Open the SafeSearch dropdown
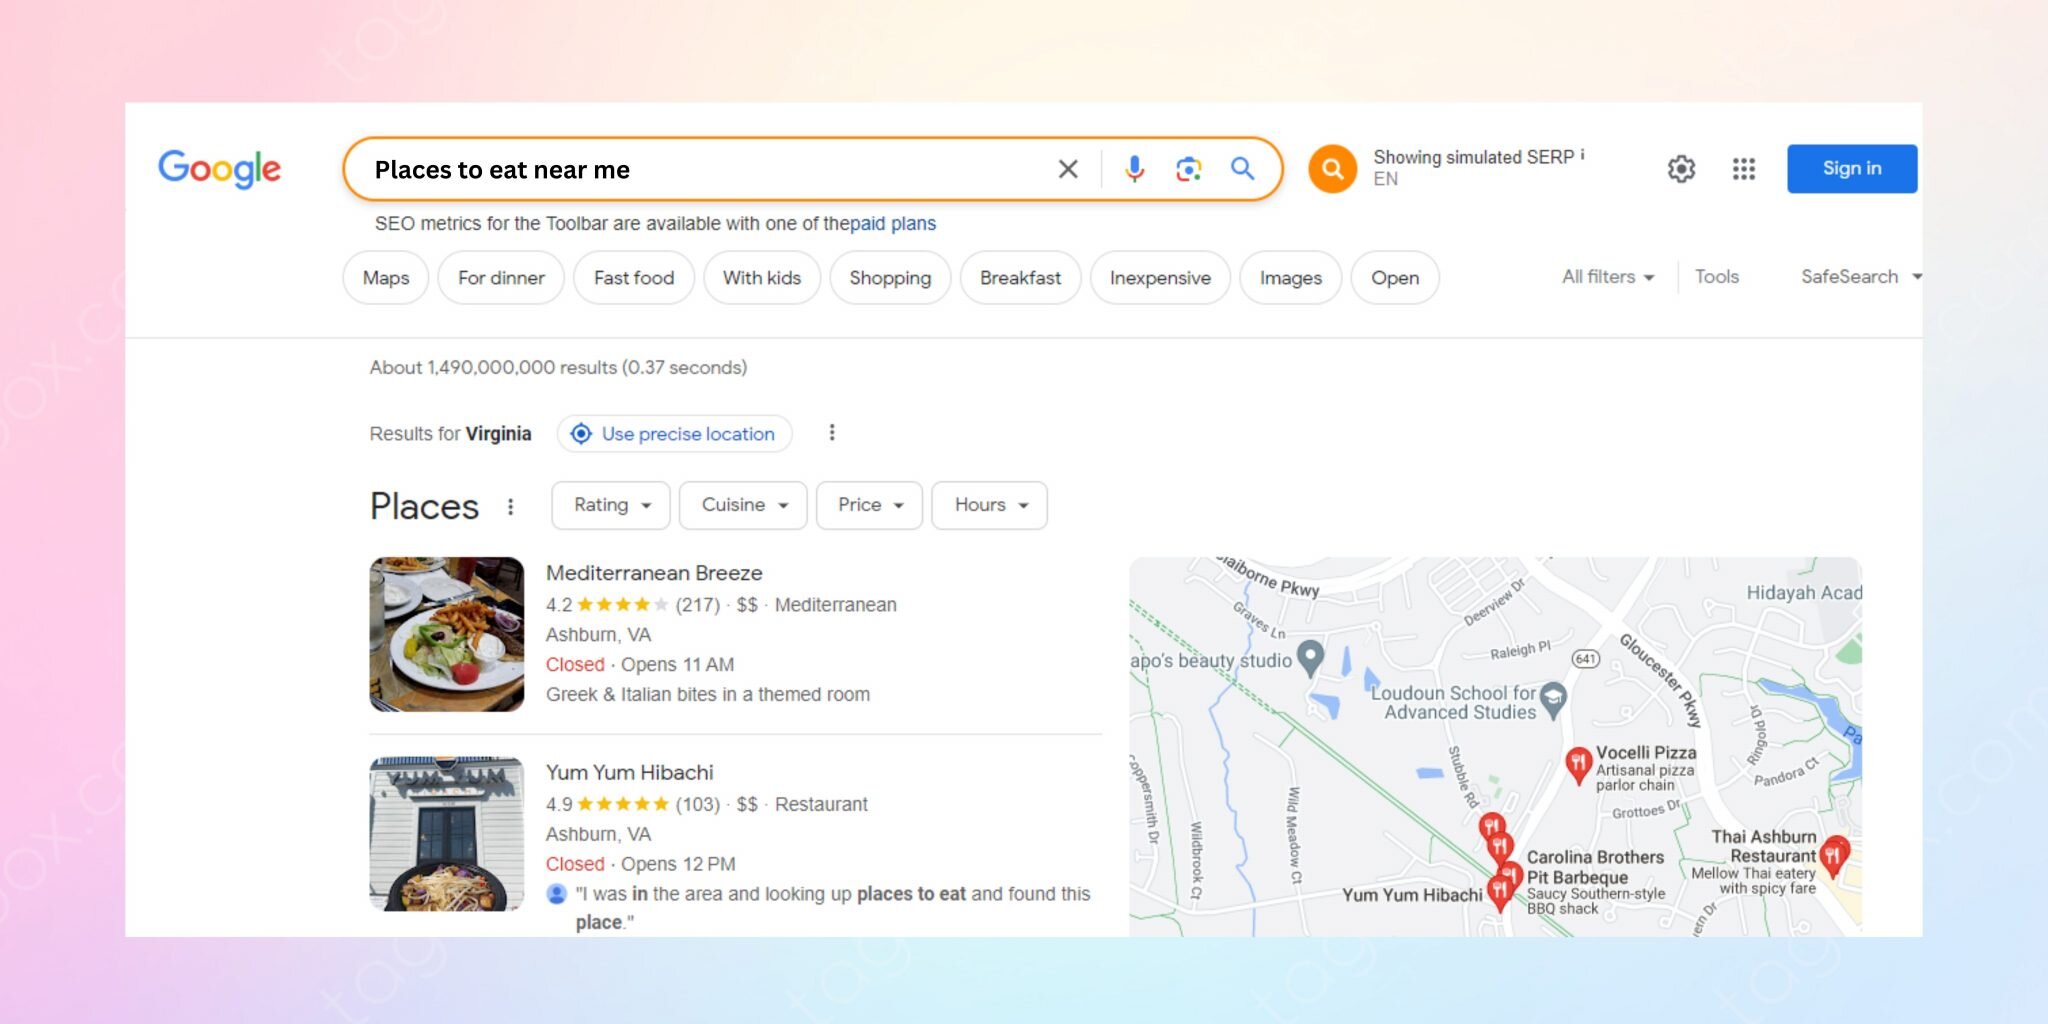This screenshot has height=1024, width=2048. click(x=1860, y=277)
